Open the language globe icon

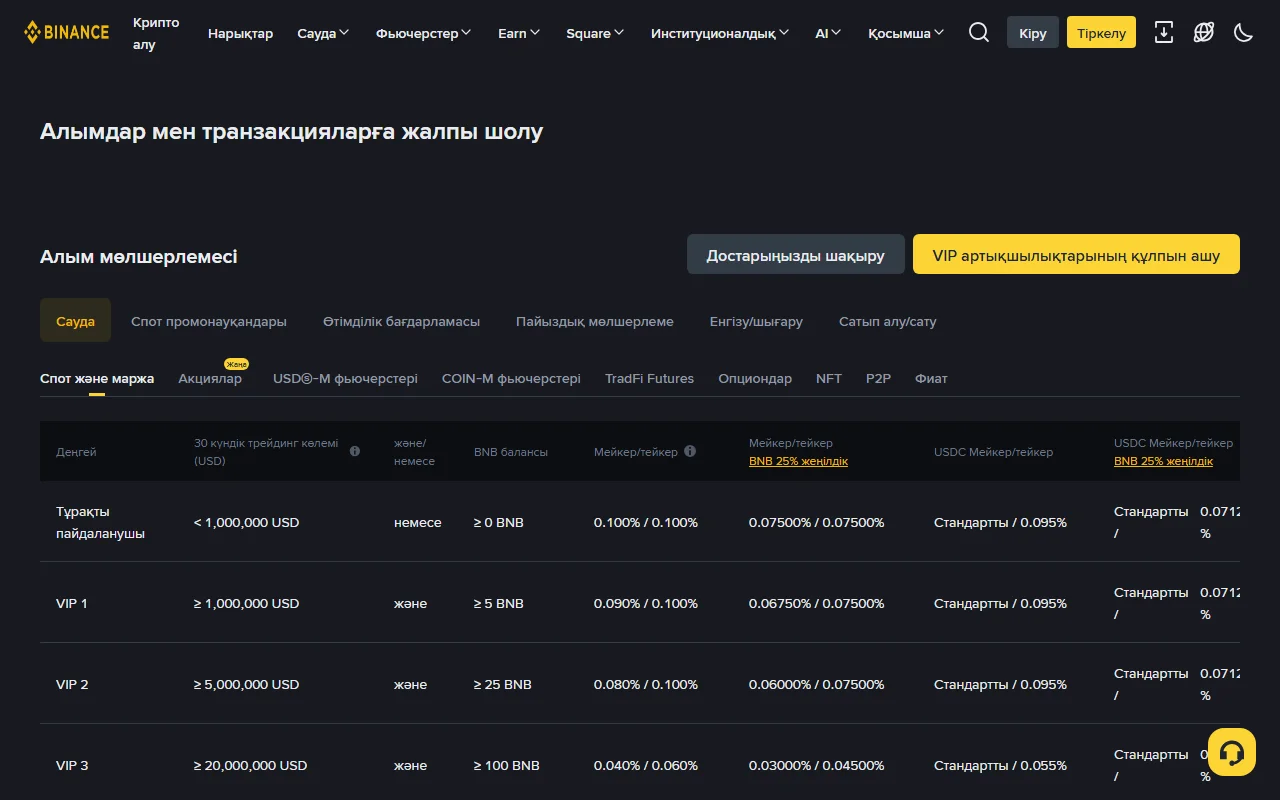tap(1204, 32)
